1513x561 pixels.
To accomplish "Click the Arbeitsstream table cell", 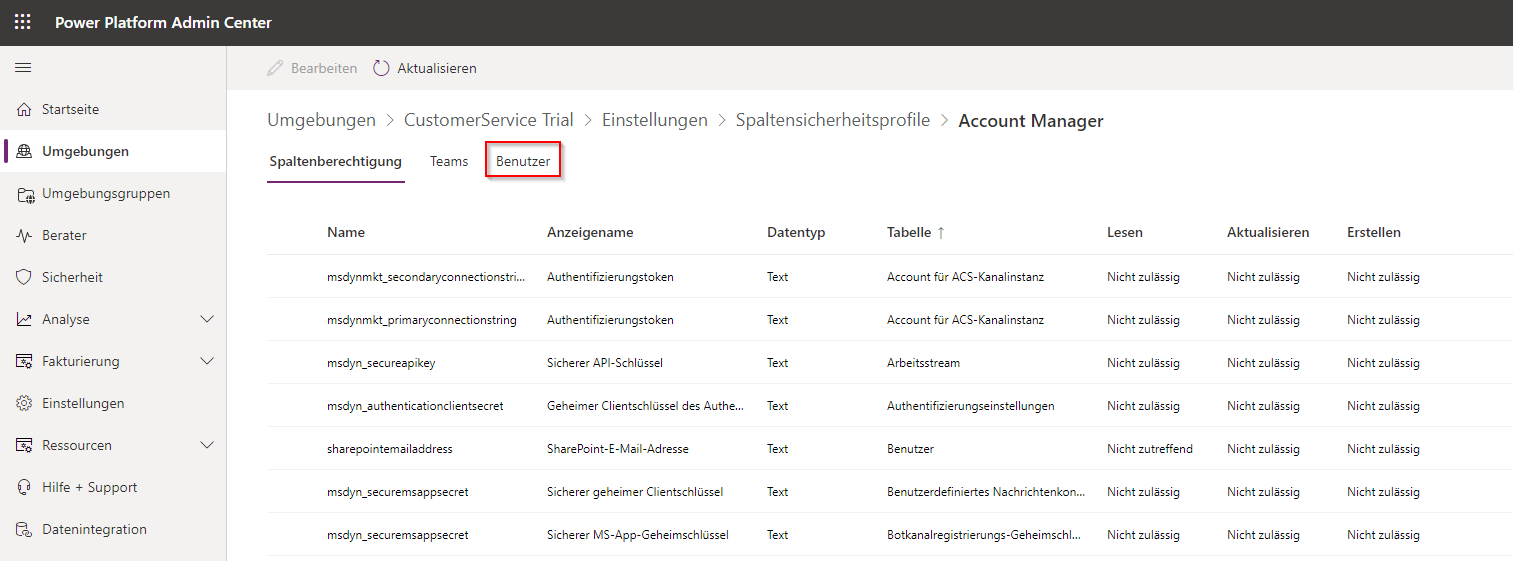I will (x=923, y=363).
